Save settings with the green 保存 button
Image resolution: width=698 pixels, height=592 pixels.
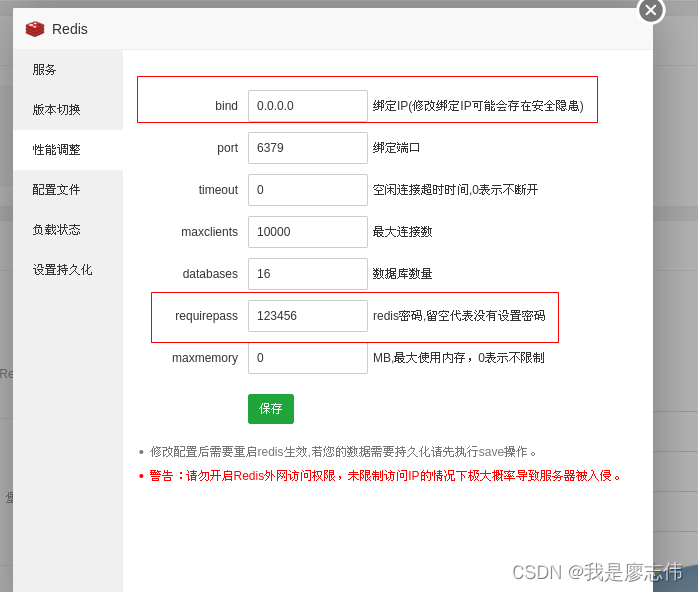click(271, 409)
